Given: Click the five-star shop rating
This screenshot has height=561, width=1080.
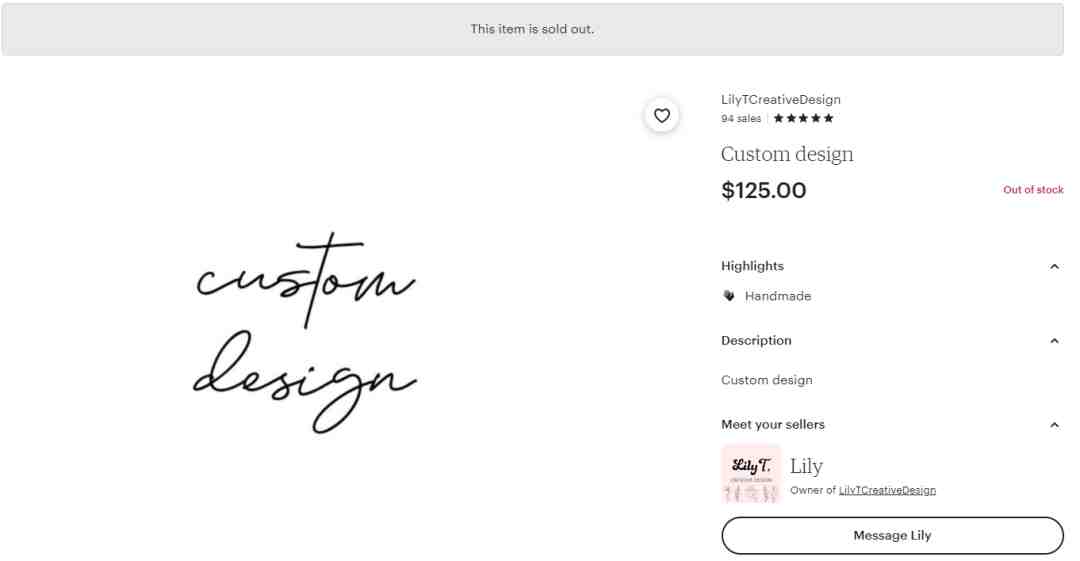Looking at the screenshot, I should point(803,119).
